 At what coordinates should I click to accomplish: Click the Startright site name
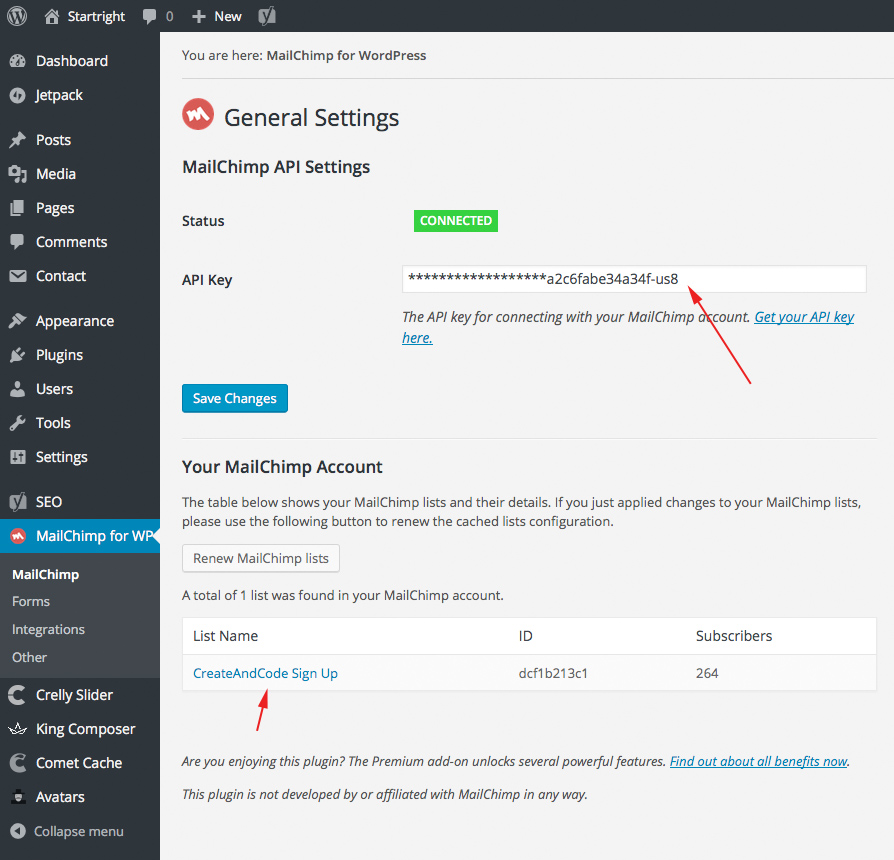96,17
